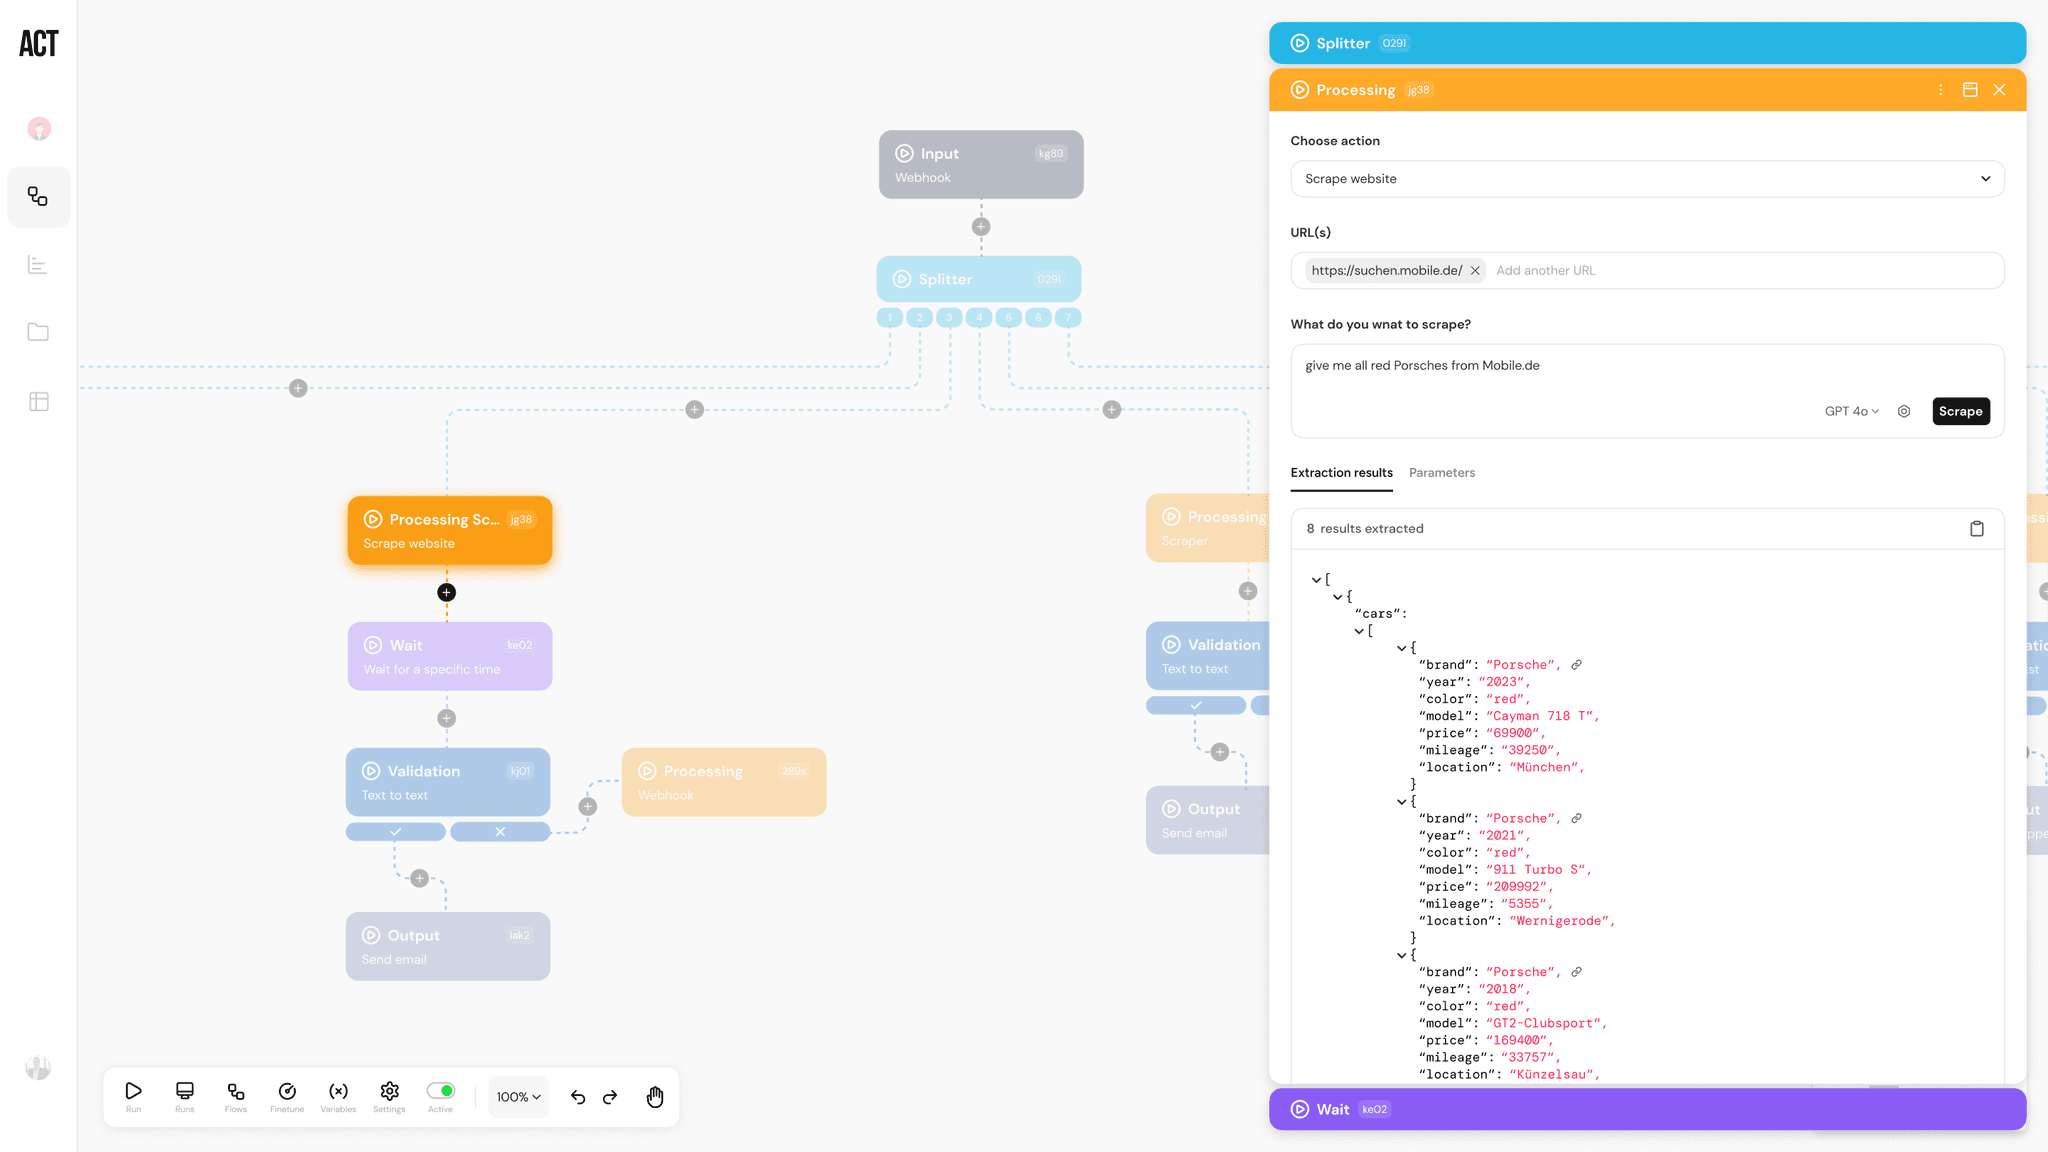Open the Variables toolbar icon
Screen dimensions: 2048x1152
pos(338,1091)
